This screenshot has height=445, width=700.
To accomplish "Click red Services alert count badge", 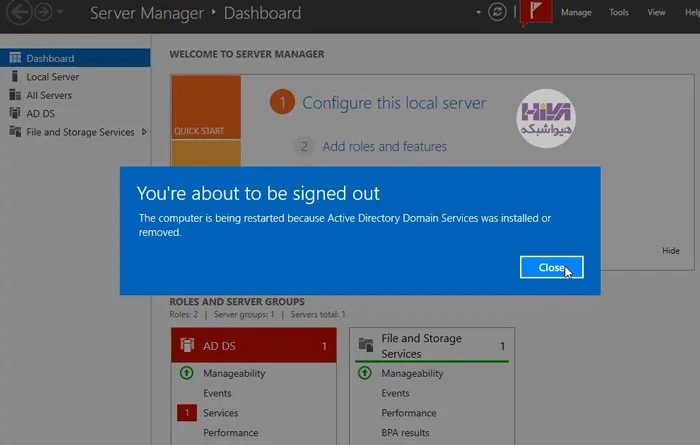I will click(187, 413).
